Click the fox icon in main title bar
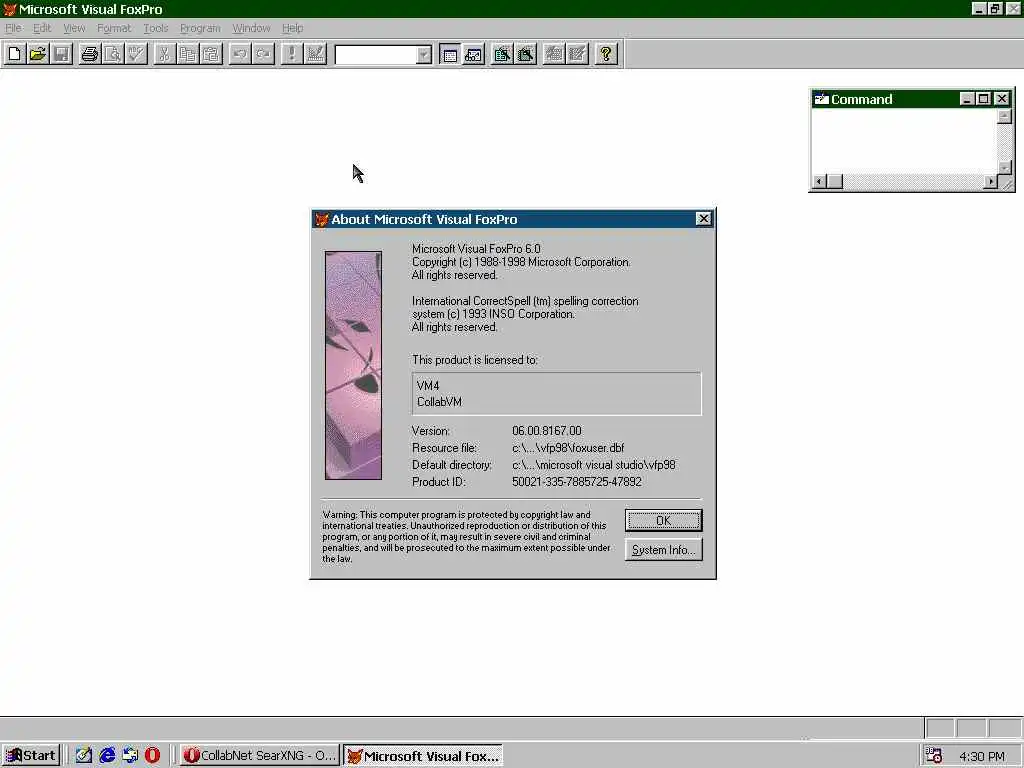Viewport: 1024px width, 768px height. [x=9, y=9]
